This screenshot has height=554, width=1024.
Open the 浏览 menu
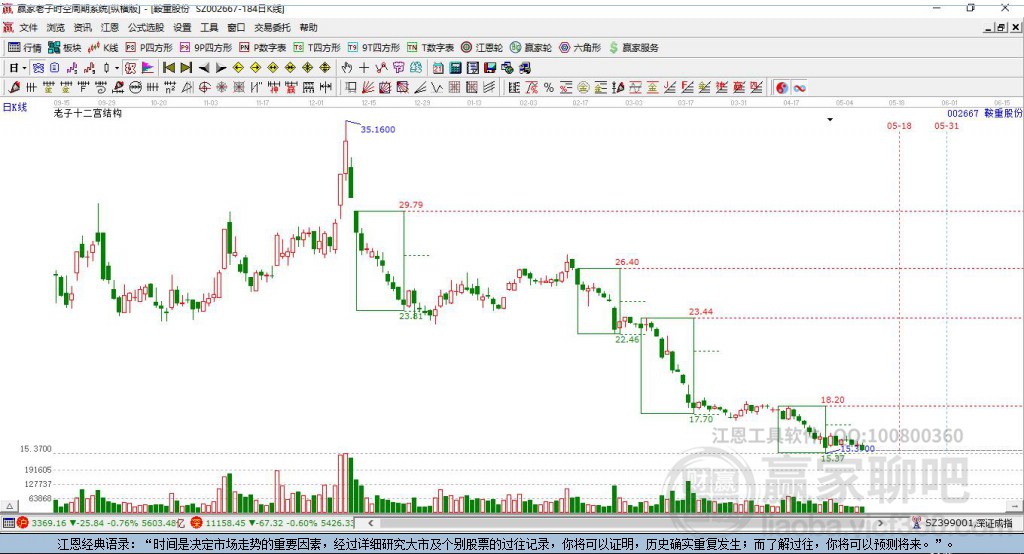click(x=56, y=27)
